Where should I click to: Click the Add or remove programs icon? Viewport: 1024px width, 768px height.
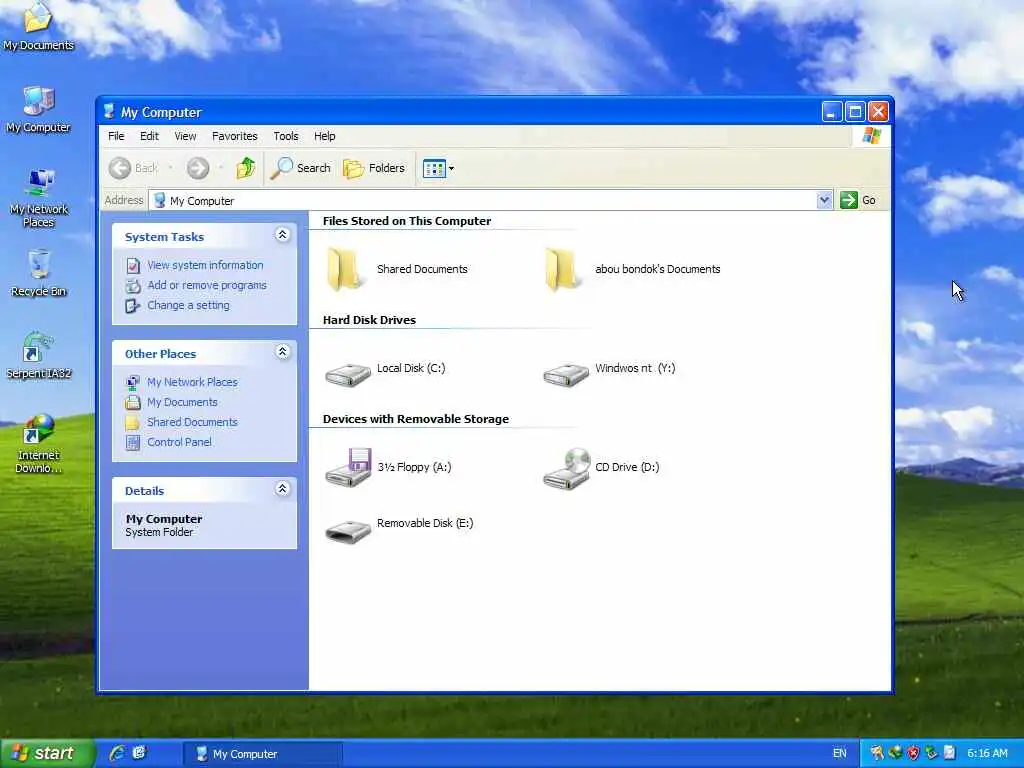(x=133, y=285)
